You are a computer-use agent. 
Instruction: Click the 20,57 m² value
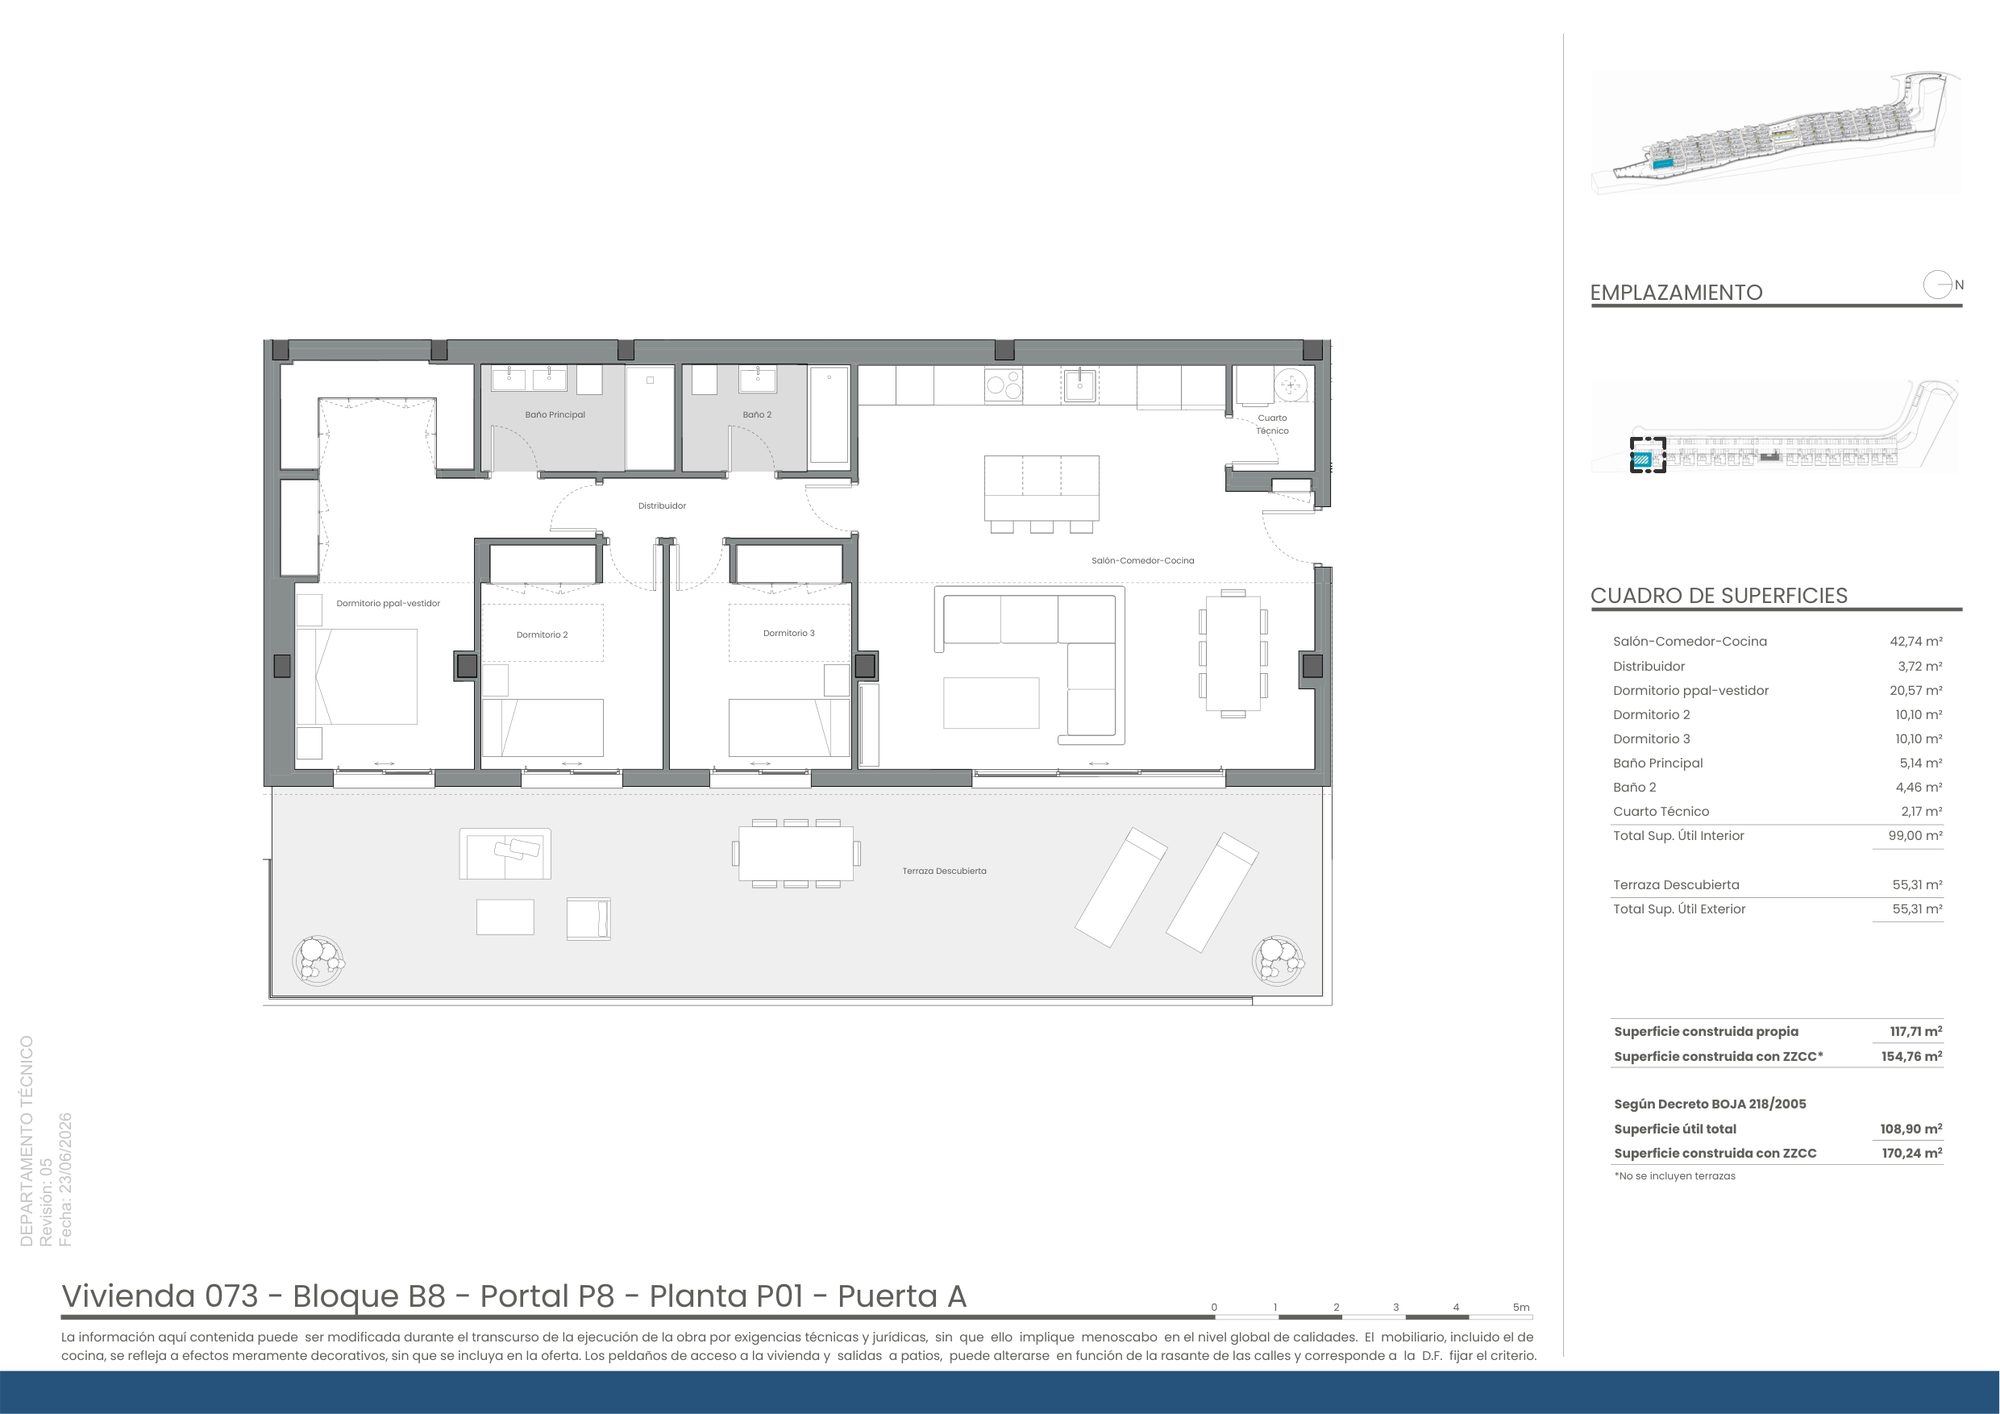(1915, 690)
